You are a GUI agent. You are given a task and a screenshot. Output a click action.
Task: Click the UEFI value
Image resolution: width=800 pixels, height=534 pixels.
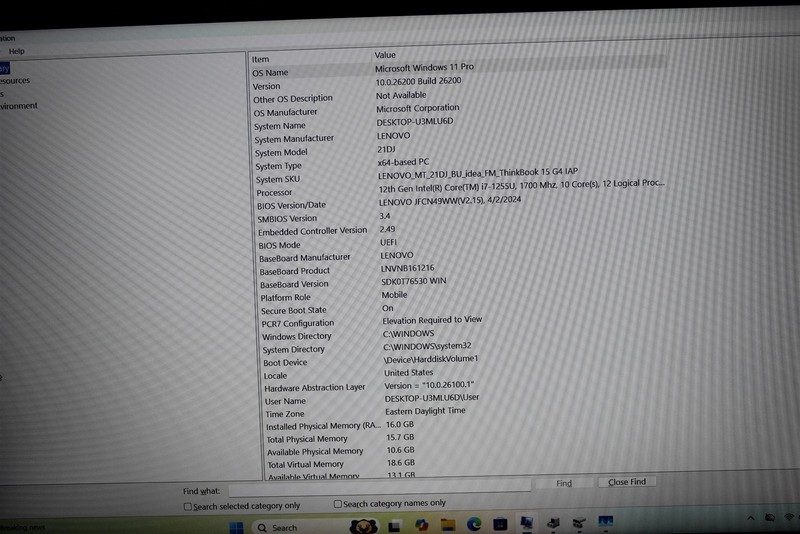pyautogui.click(x=388, y=242)
